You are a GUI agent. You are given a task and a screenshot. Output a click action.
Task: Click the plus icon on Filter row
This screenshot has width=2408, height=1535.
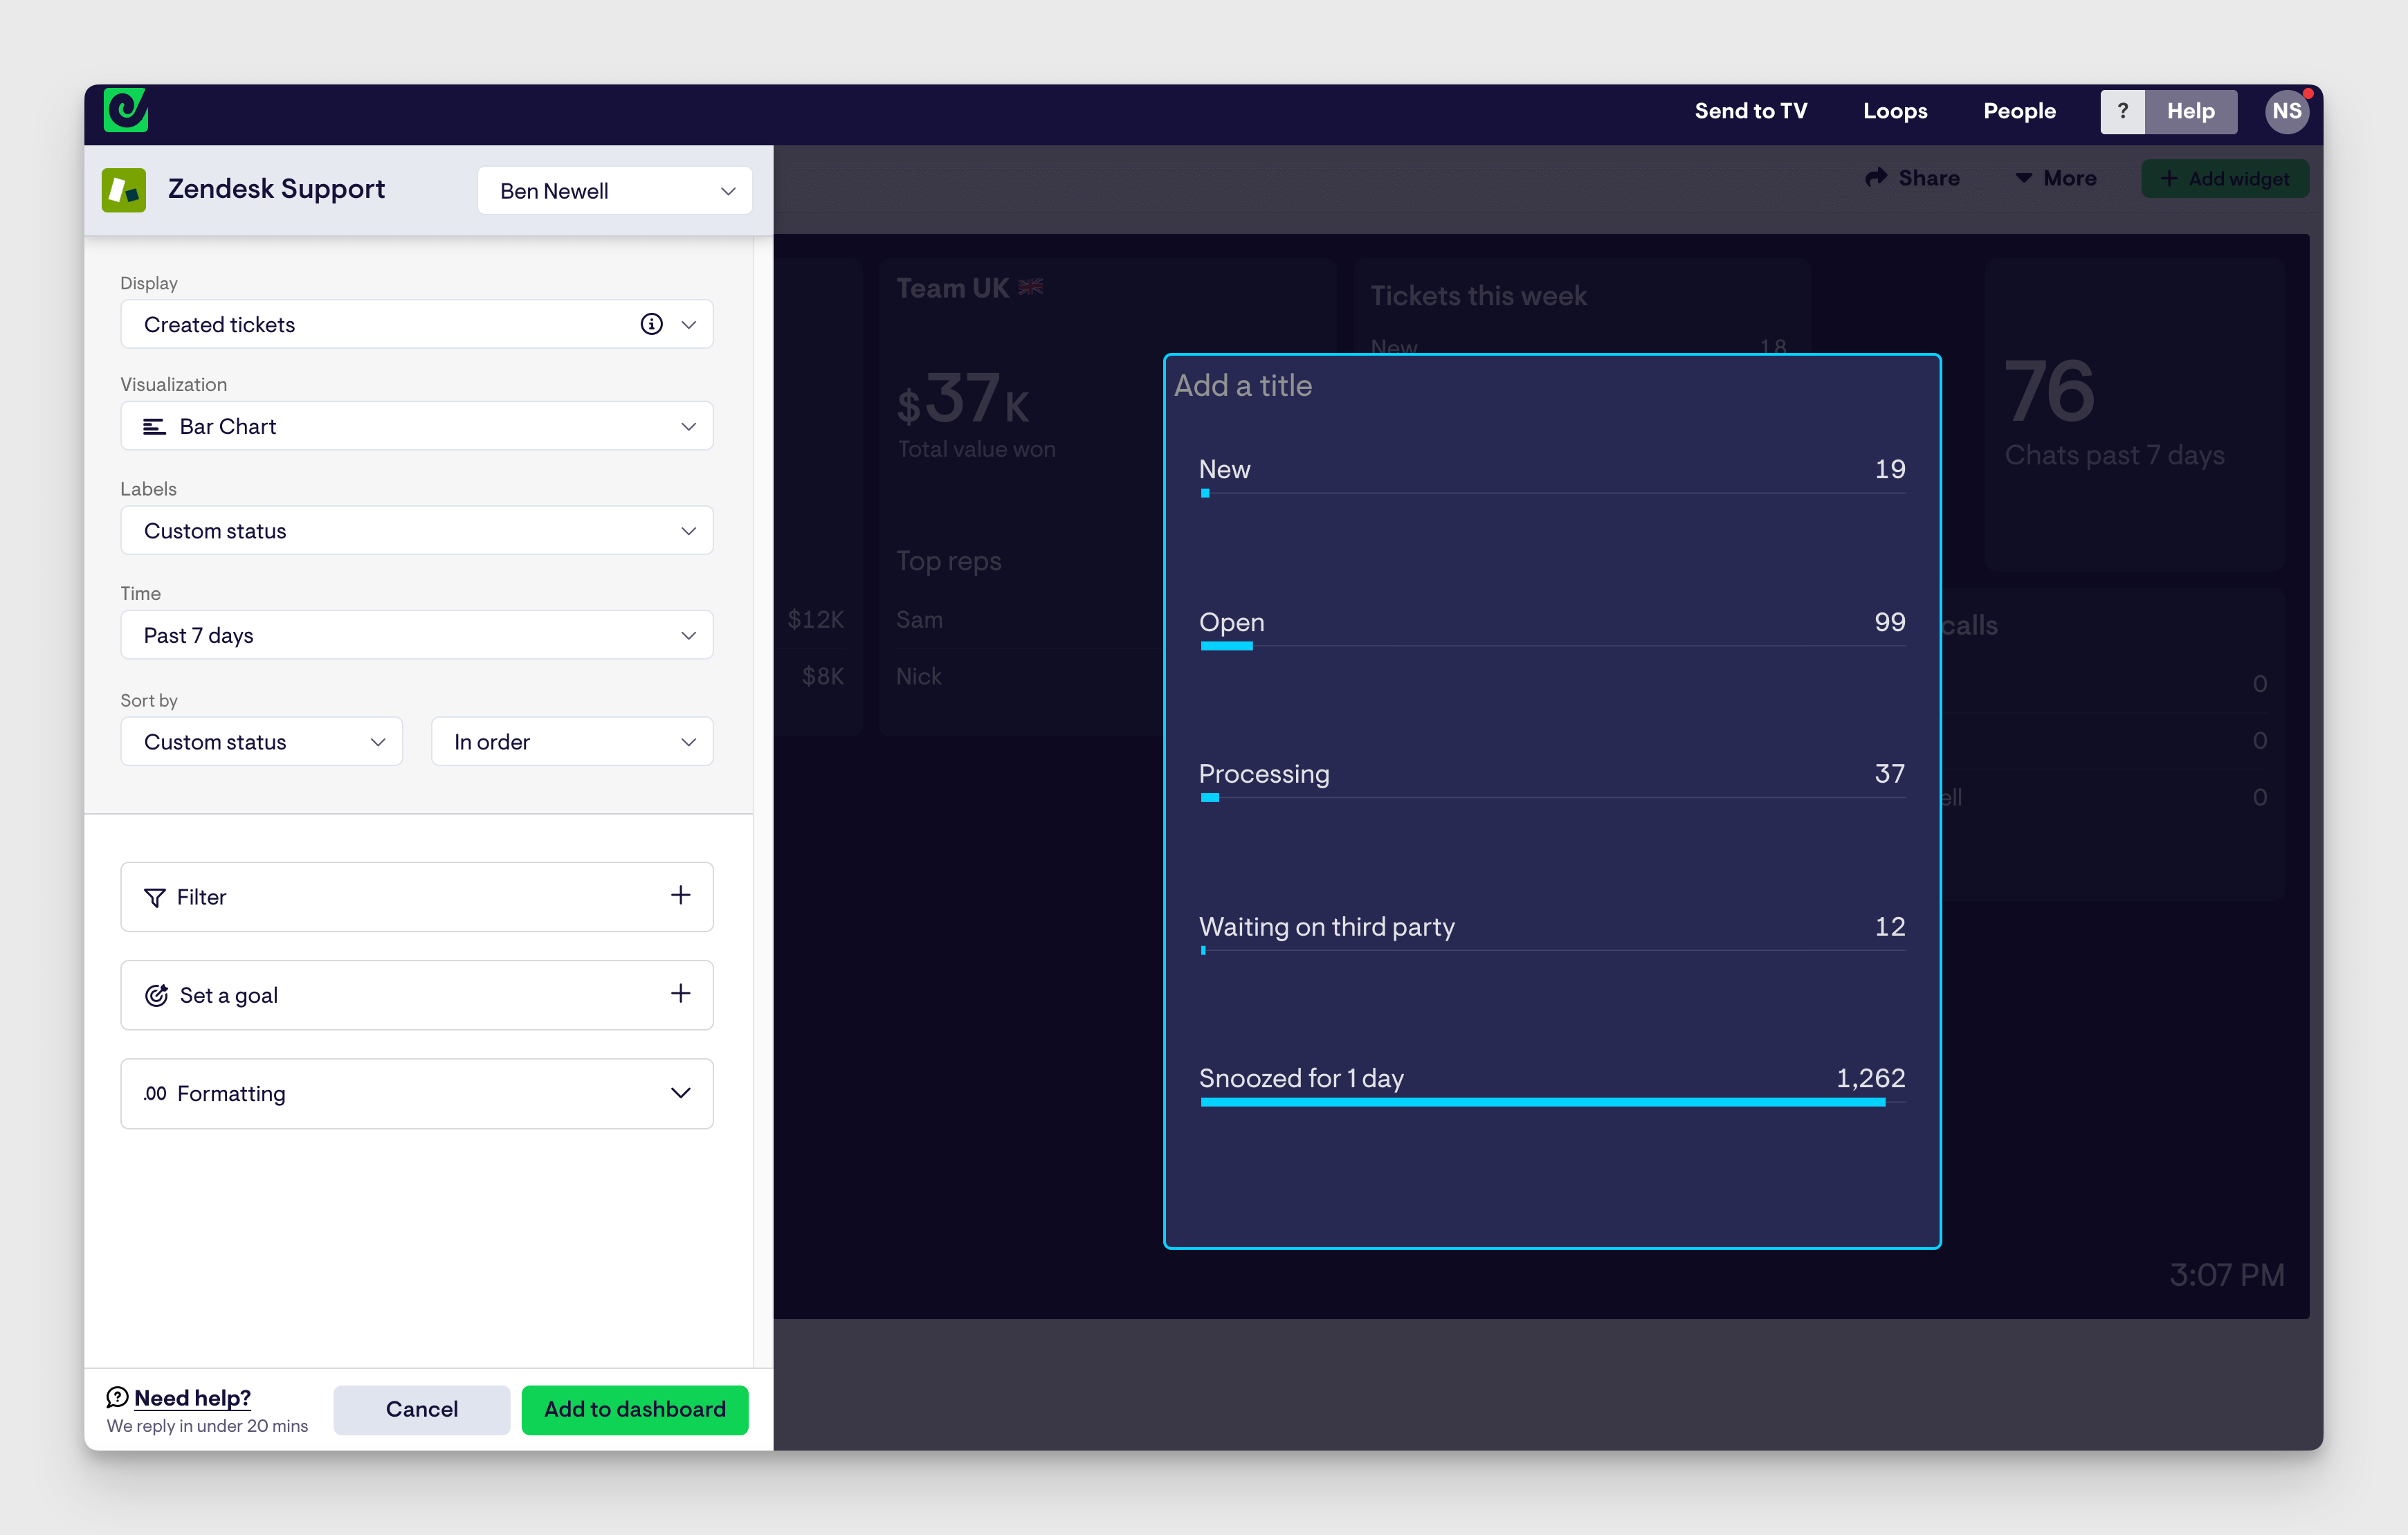click(x=680, y=895)
